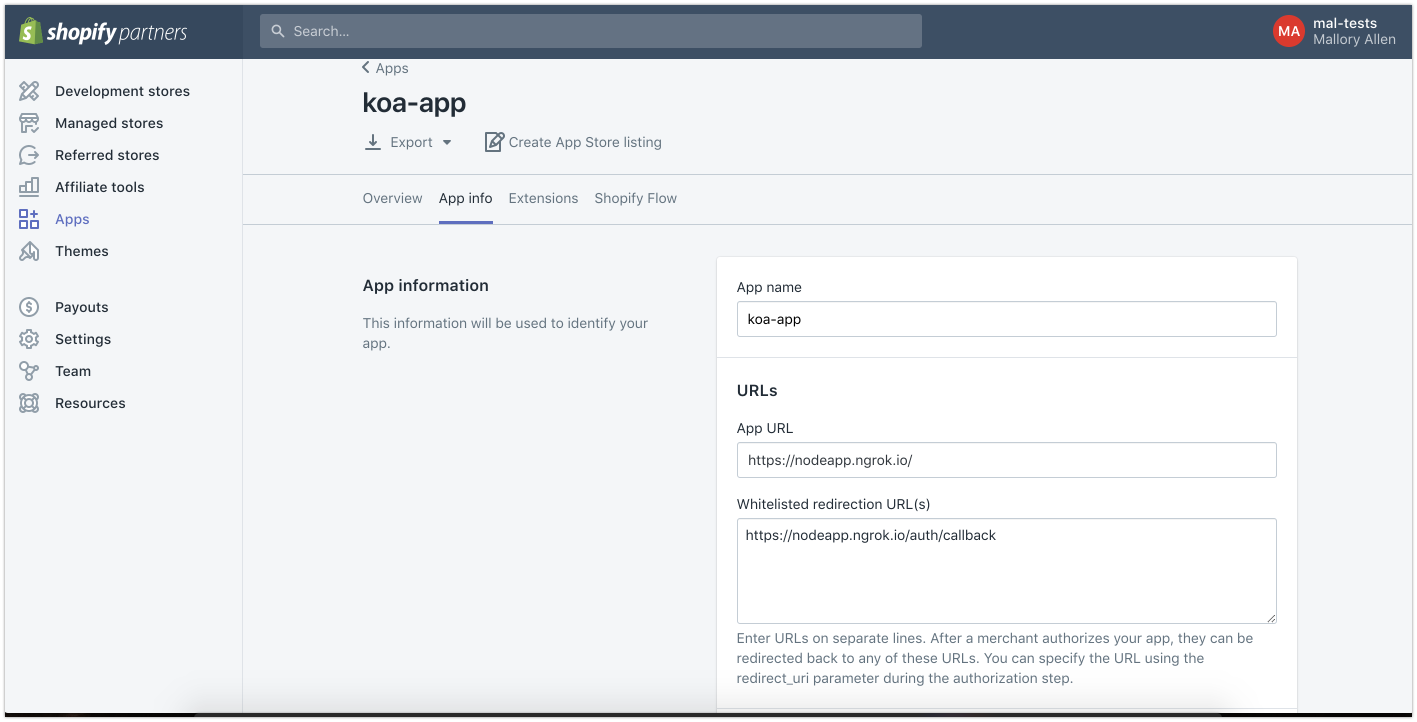Click the Settings gear icon
The width and height of the screenshot is (1417, 722).
click(29, 339)
